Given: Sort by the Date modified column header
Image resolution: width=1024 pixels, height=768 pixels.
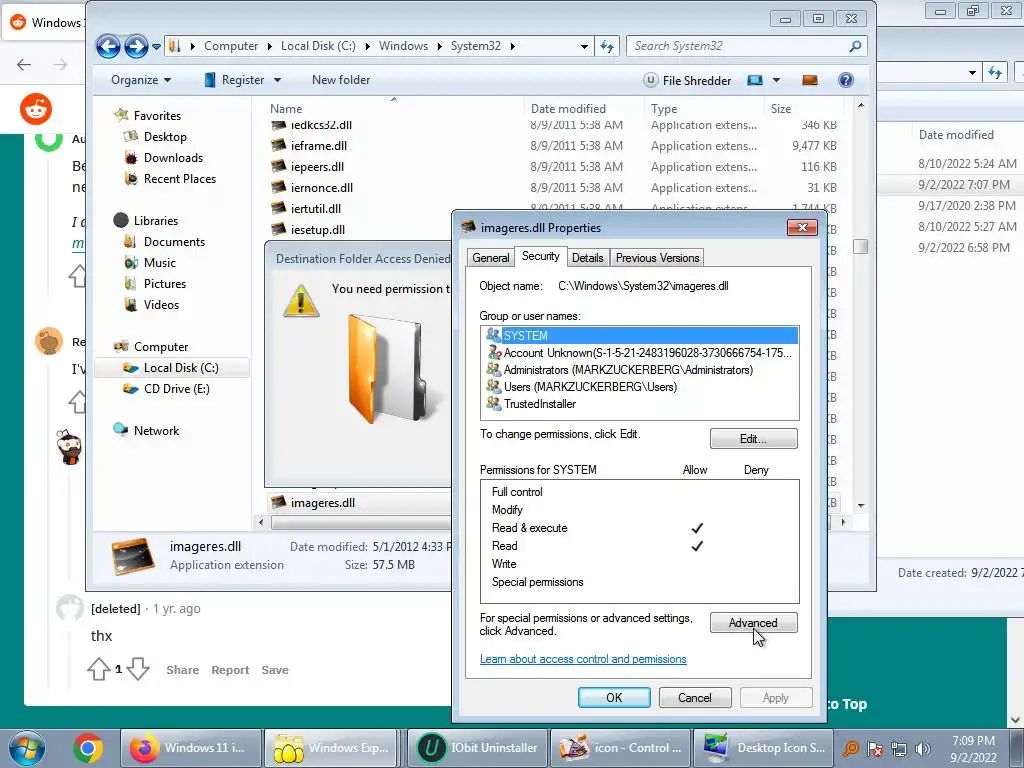Looking at the screenshot, I should 568,108.
